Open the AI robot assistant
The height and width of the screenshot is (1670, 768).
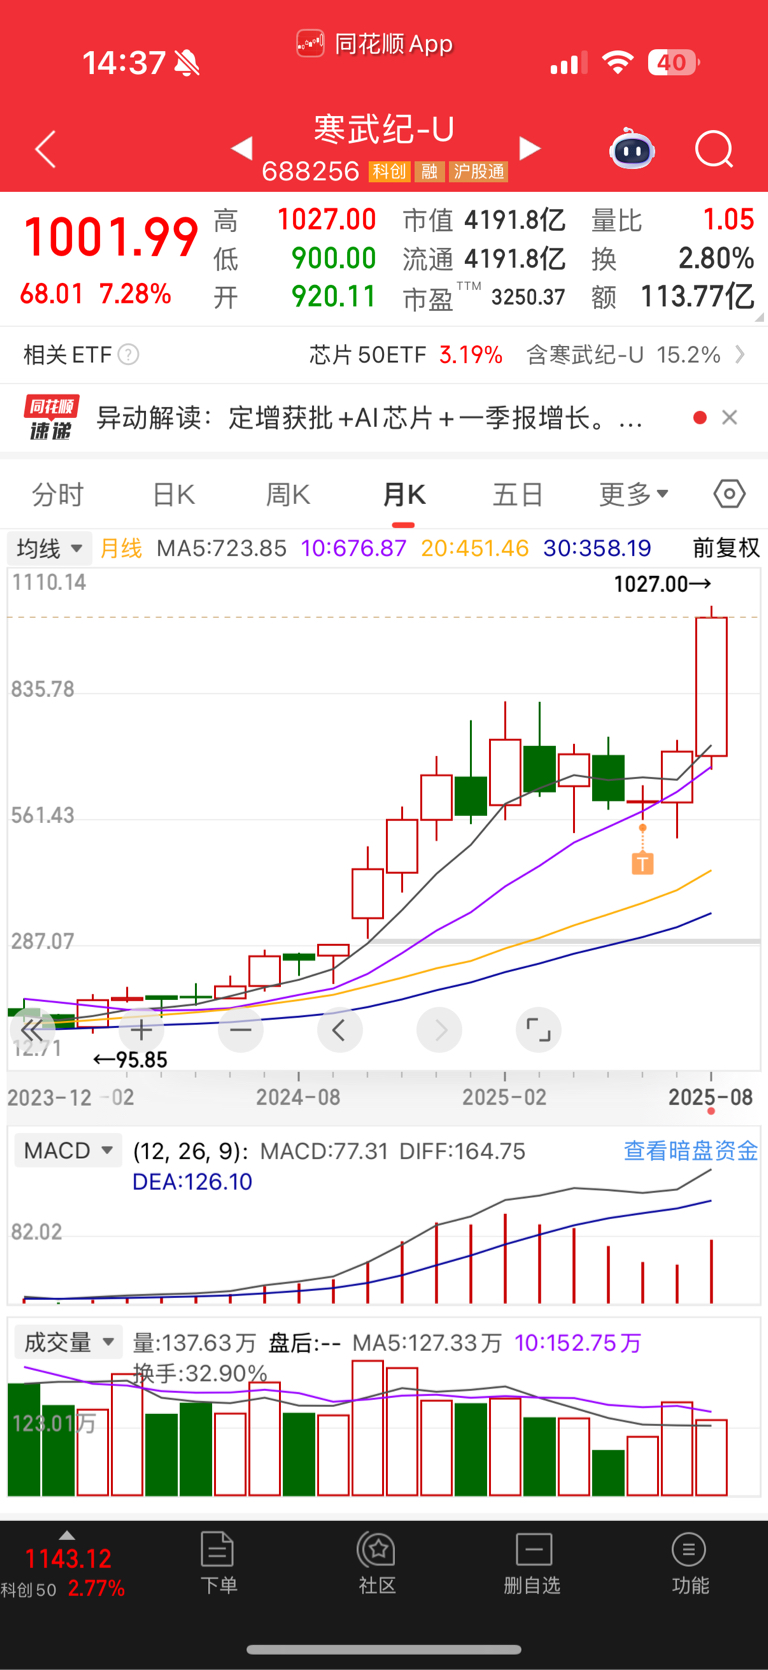(x=632, y=150)
